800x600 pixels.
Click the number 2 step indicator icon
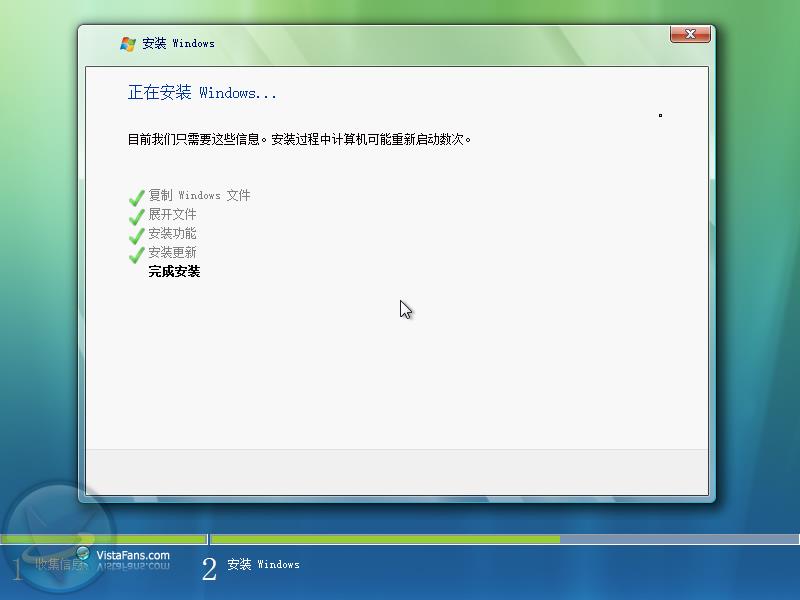[x=209, y=567]
